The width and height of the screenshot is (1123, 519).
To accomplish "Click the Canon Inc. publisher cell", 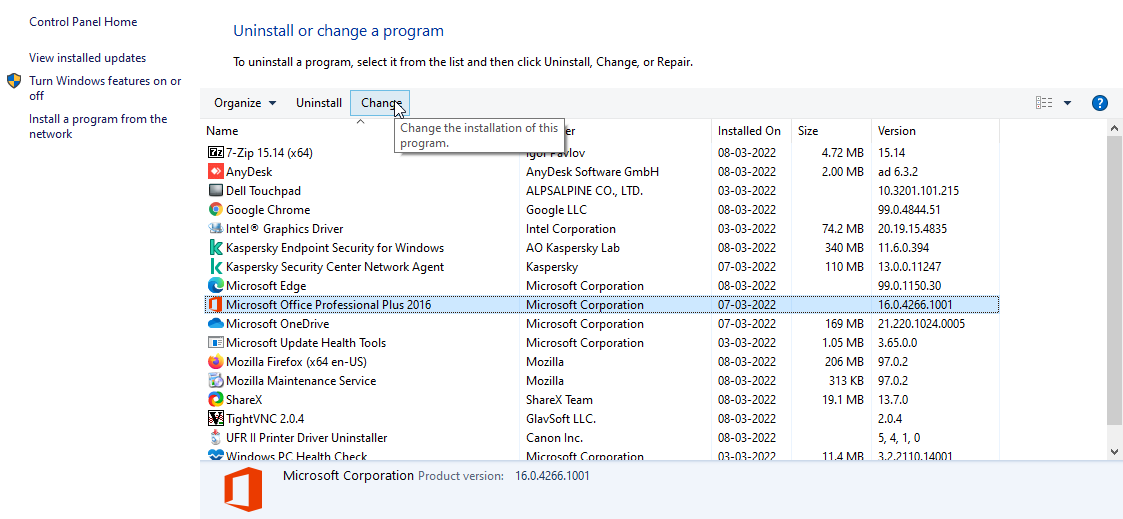I will click(554, 437).
